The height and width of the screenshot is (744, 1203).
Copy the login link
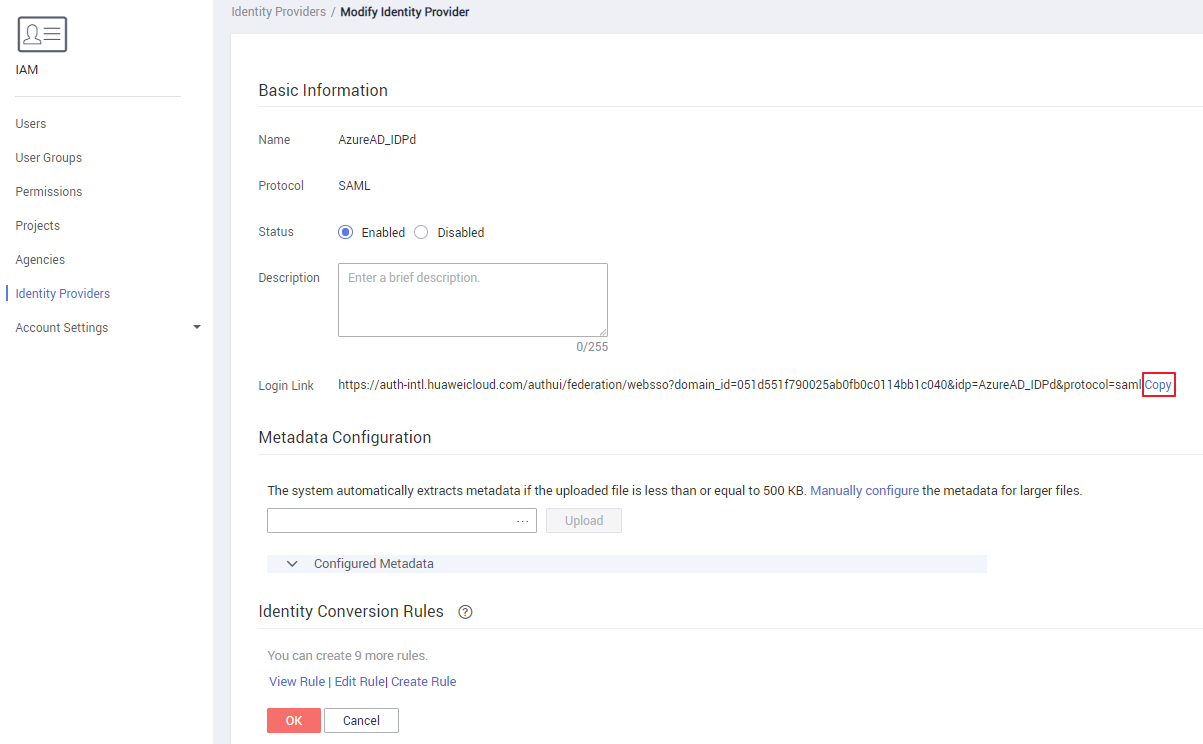1158,385
